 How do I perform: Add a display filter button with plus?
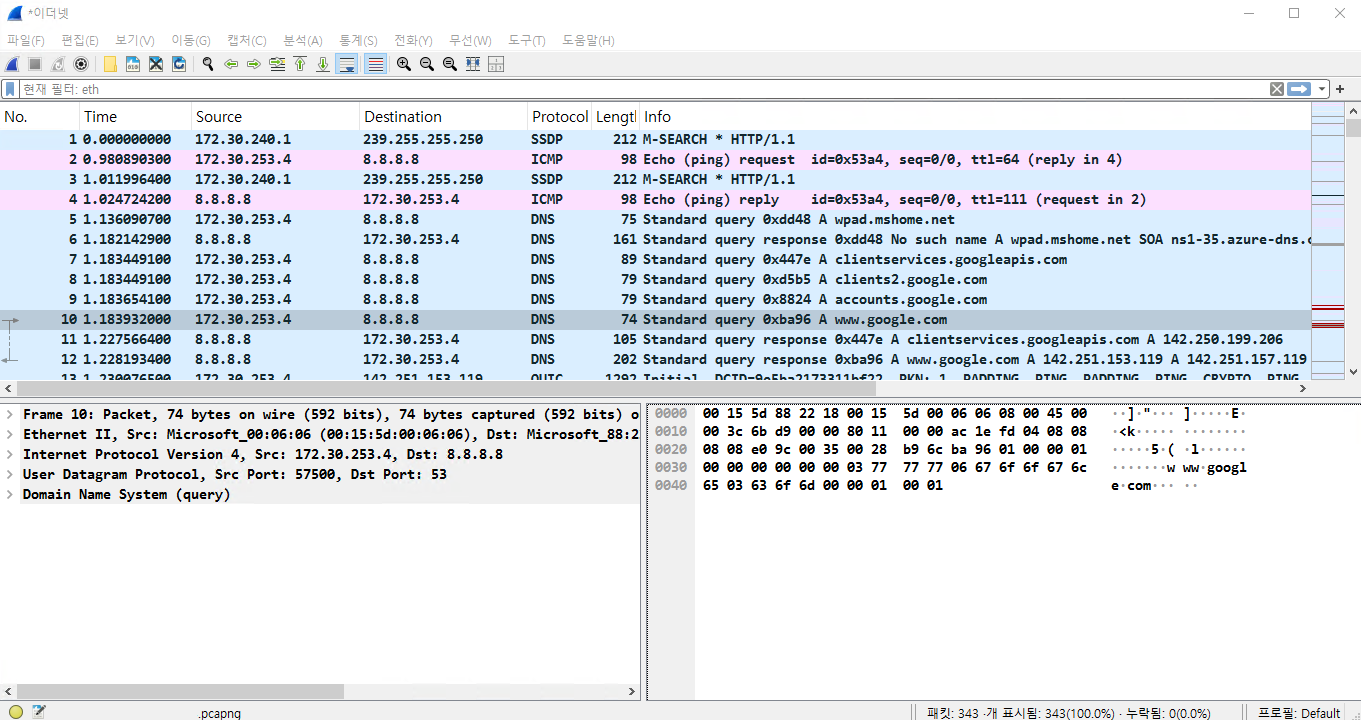coord(1341,89)
